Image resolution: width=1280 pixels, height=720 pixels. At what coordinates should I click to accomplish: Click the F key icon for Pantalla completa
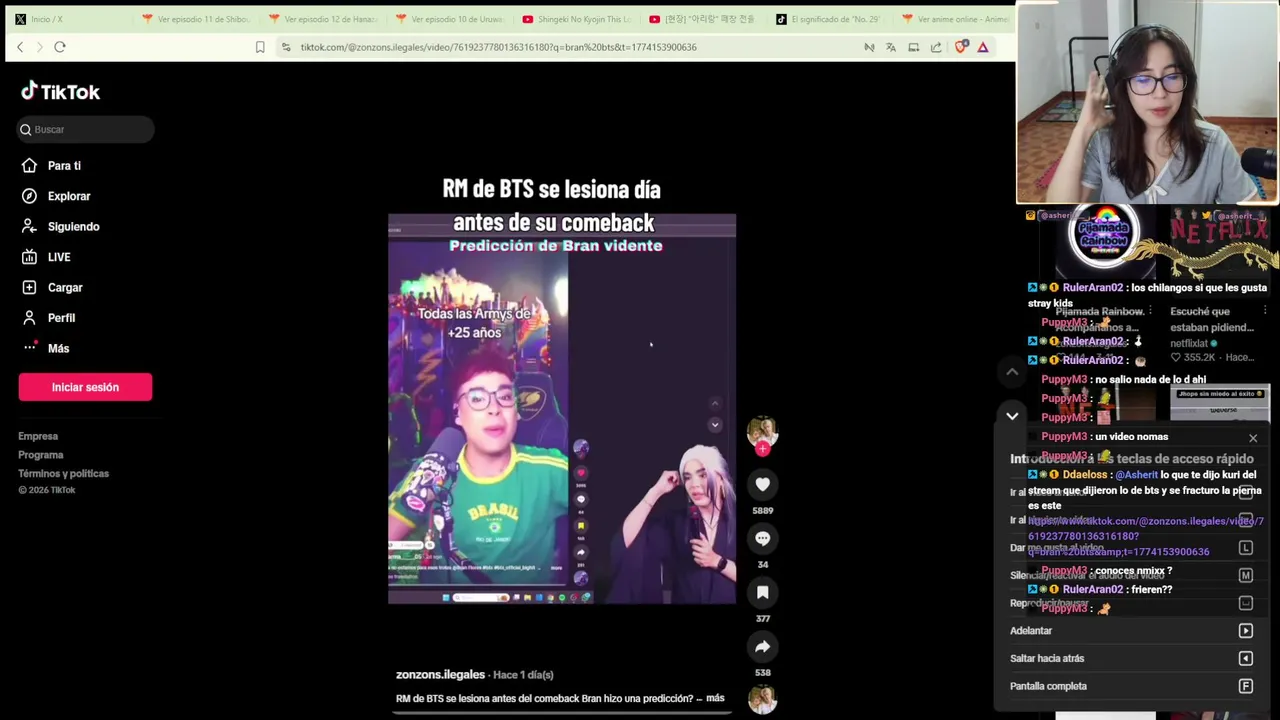click(x=1246, y=686)
